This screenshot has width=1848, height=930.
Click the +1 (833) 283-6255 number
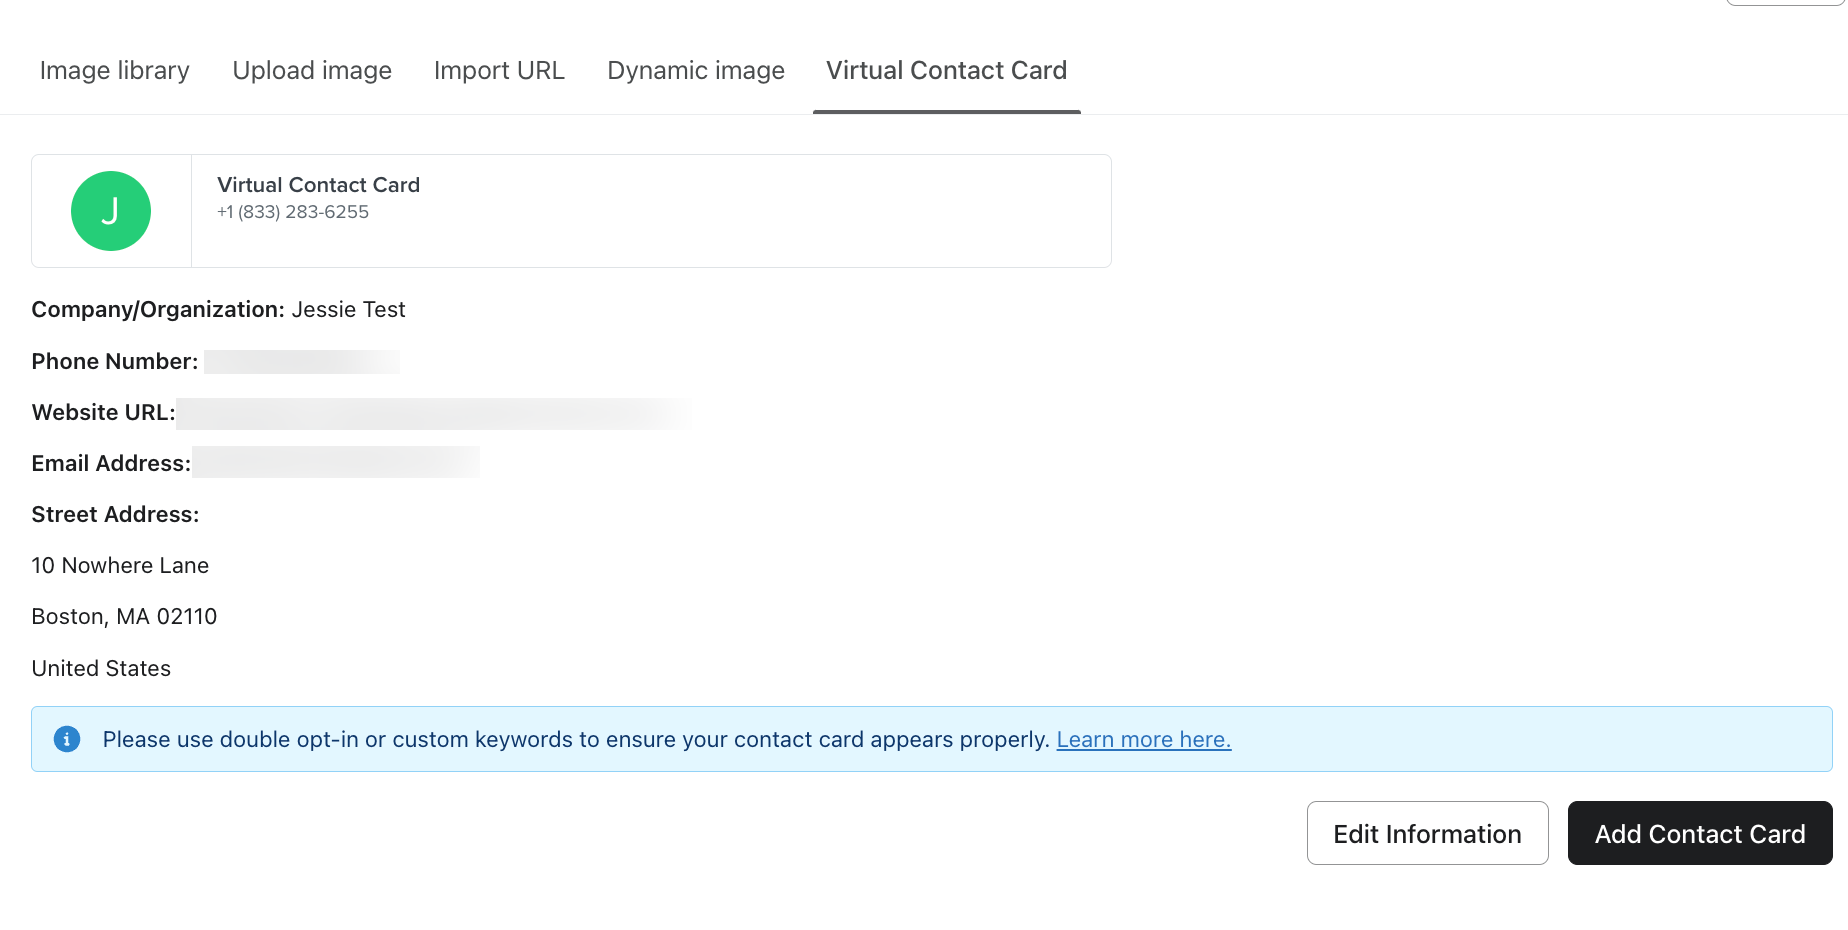click(x=293, y=212)
